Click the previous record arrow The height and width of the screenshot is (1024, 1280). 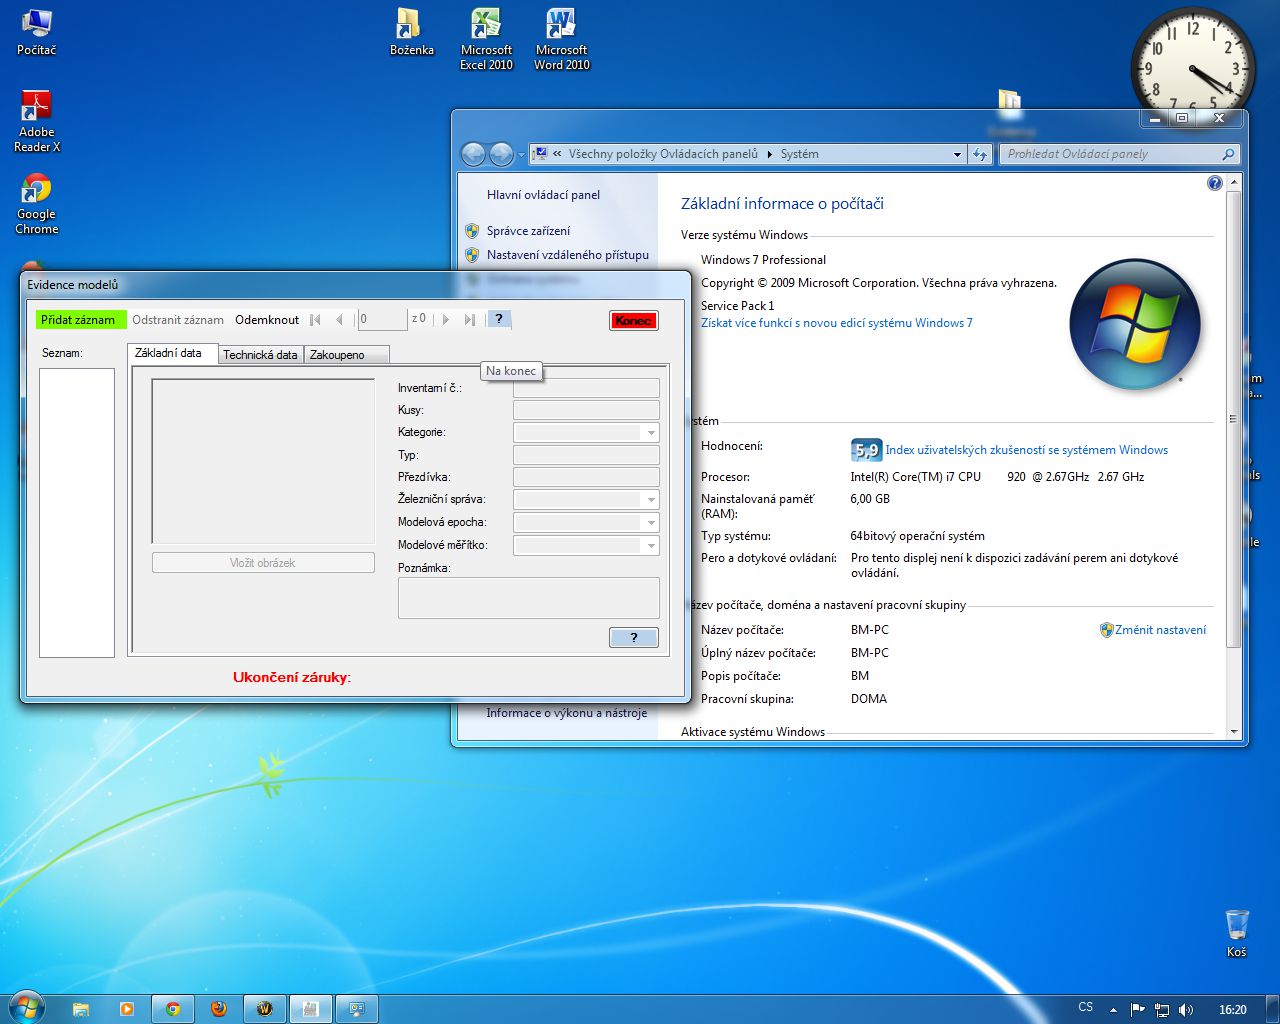pyautogui.click(x=339, y=320)
